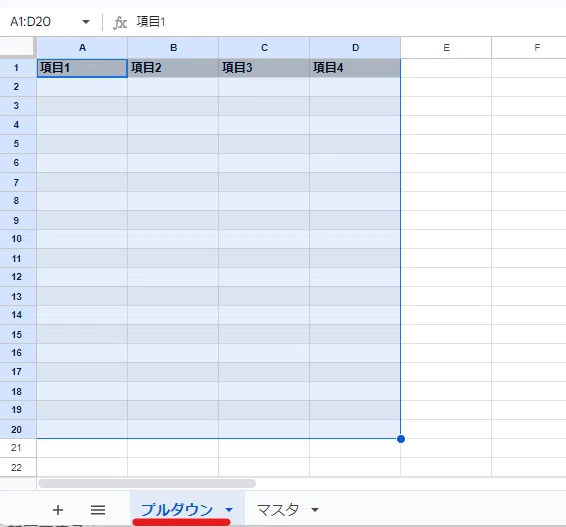Screen dimensions: 566x527
Task: Select column F header
Action: 529,48
